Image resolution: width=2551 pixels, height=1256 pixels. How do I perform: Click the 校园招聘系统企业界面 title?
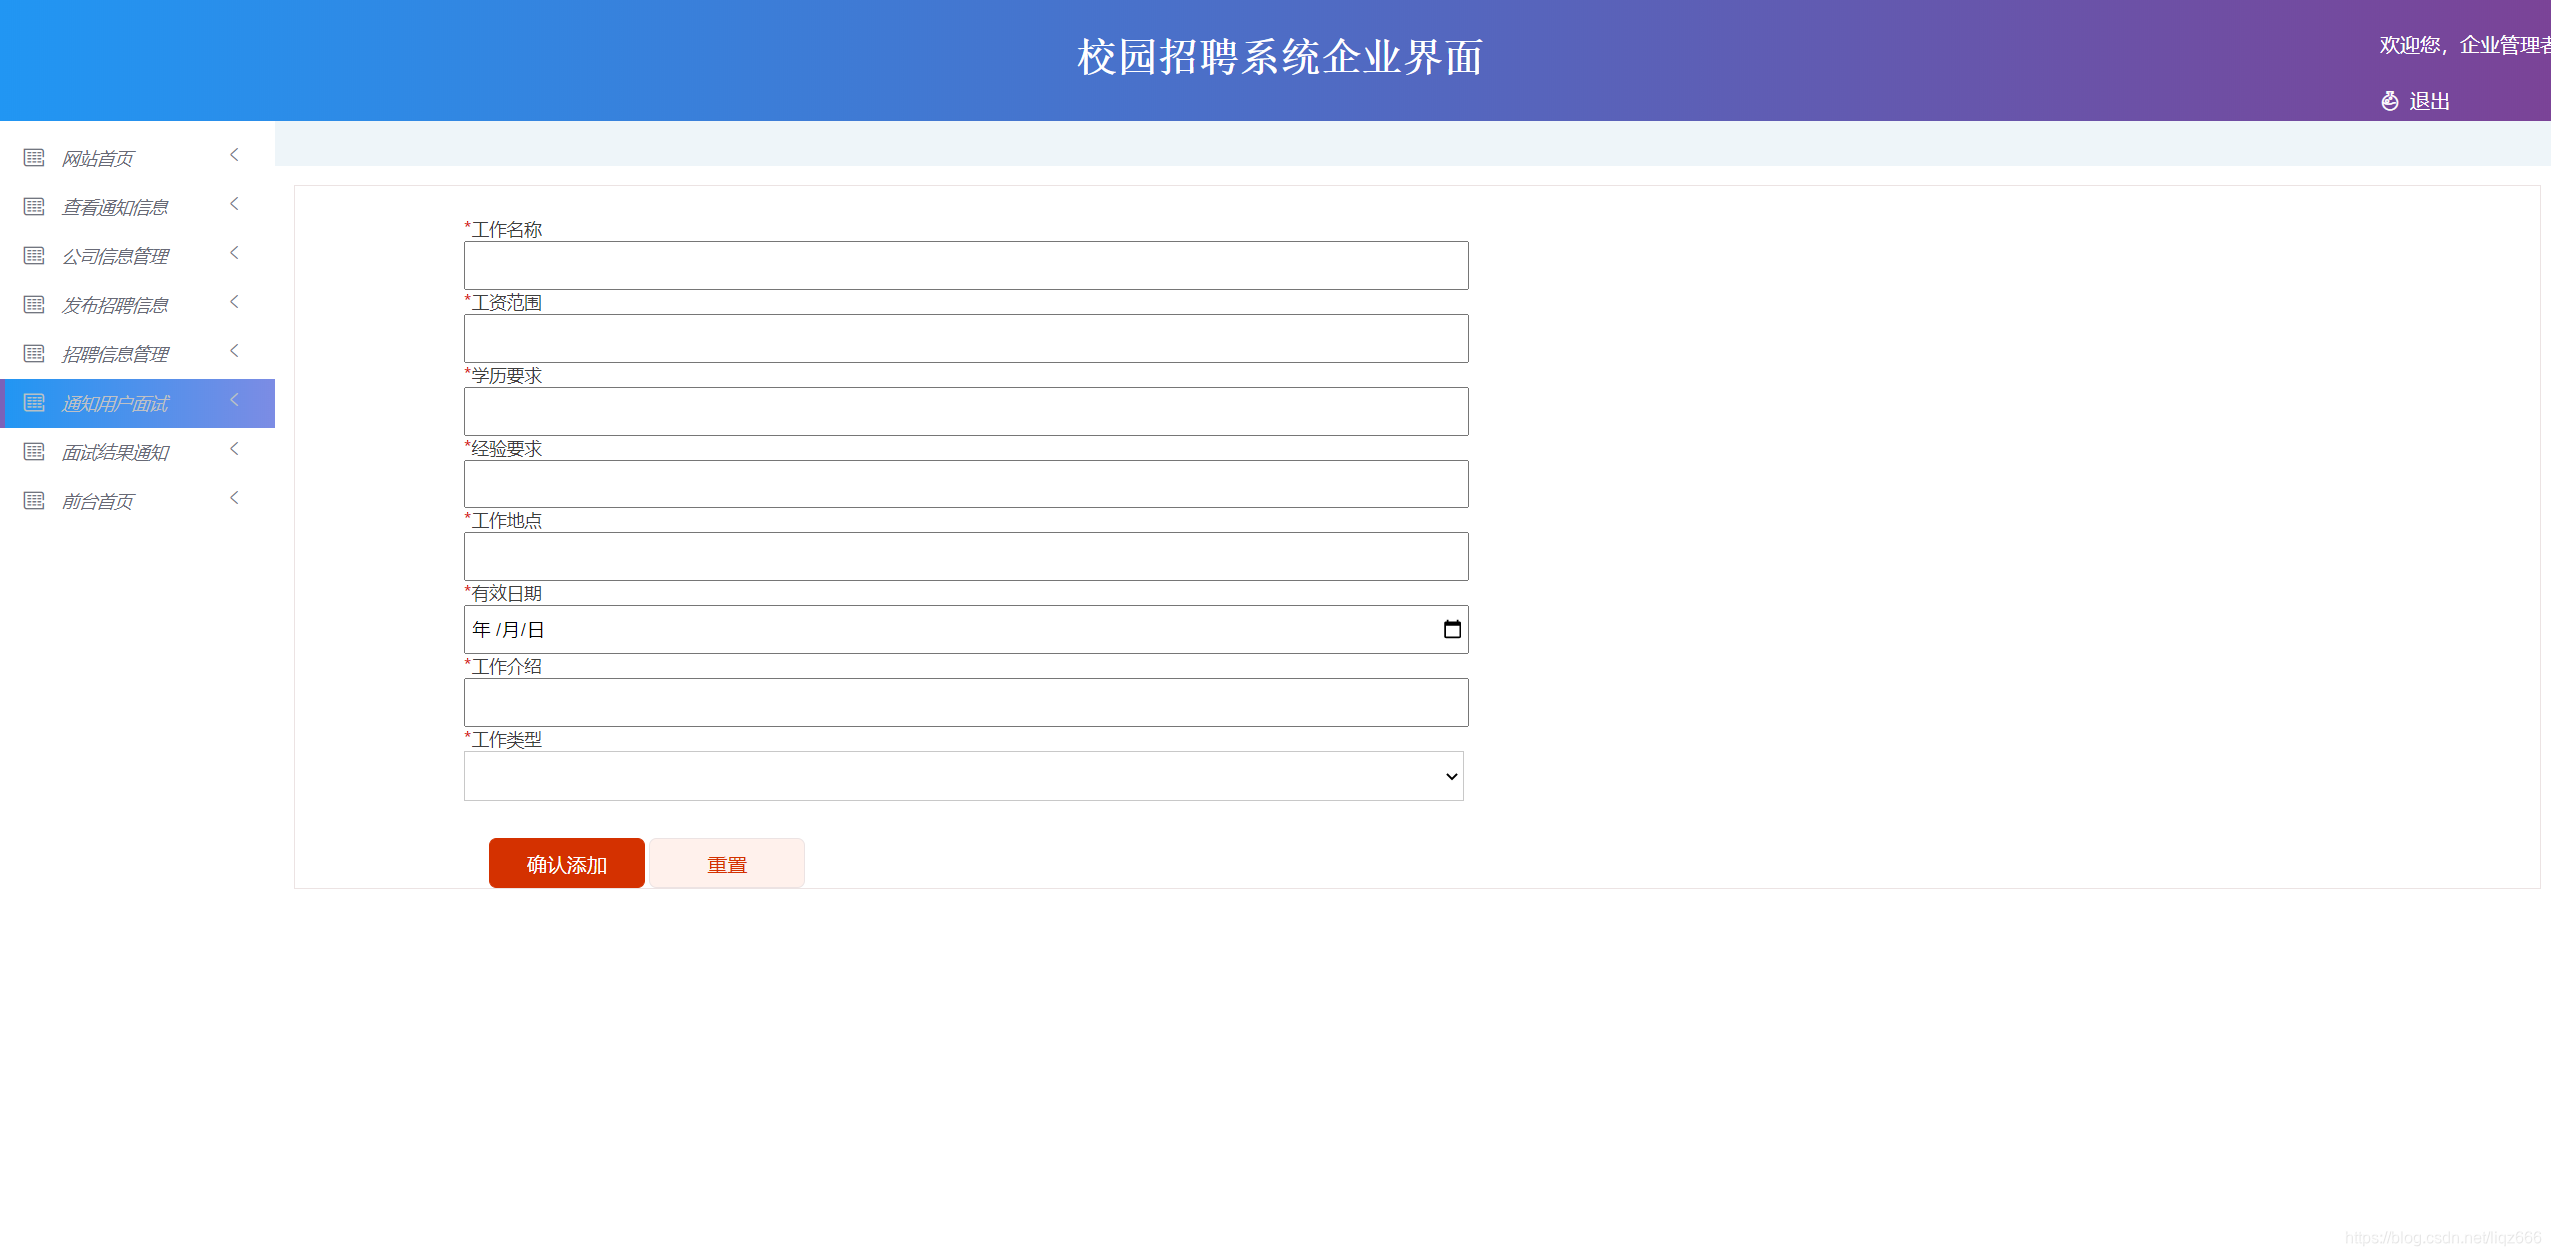tap(1280, 57)
